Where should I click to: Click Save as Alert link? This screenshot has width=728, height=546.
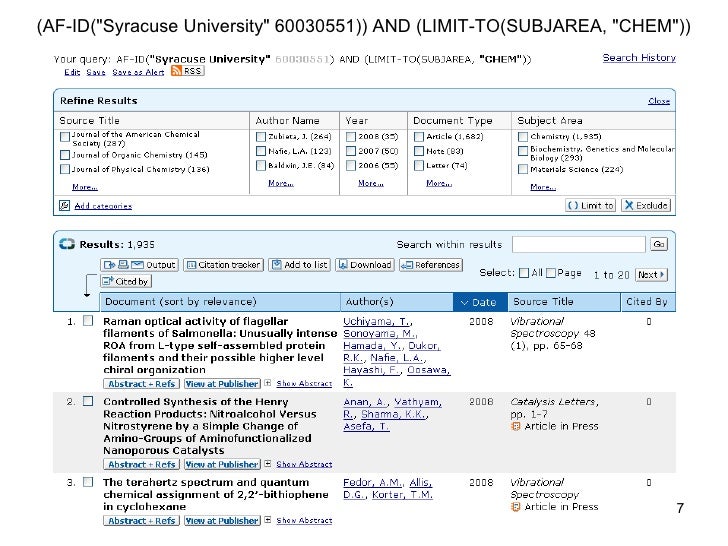click(138, 72)
